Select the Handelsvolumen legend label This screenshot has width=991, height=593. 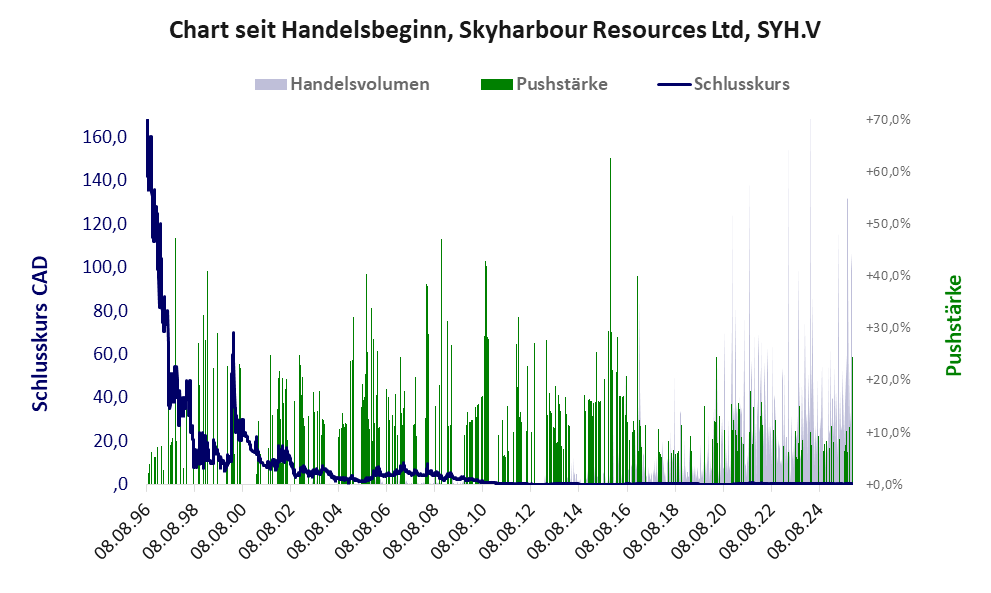359,84
